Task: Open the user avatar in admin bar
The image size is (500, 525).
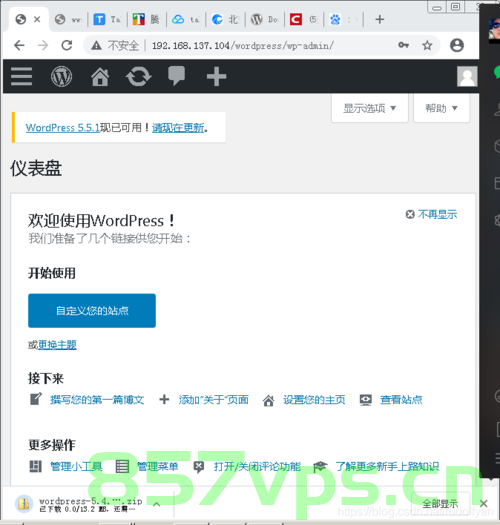Action: [x=467, y=76]
